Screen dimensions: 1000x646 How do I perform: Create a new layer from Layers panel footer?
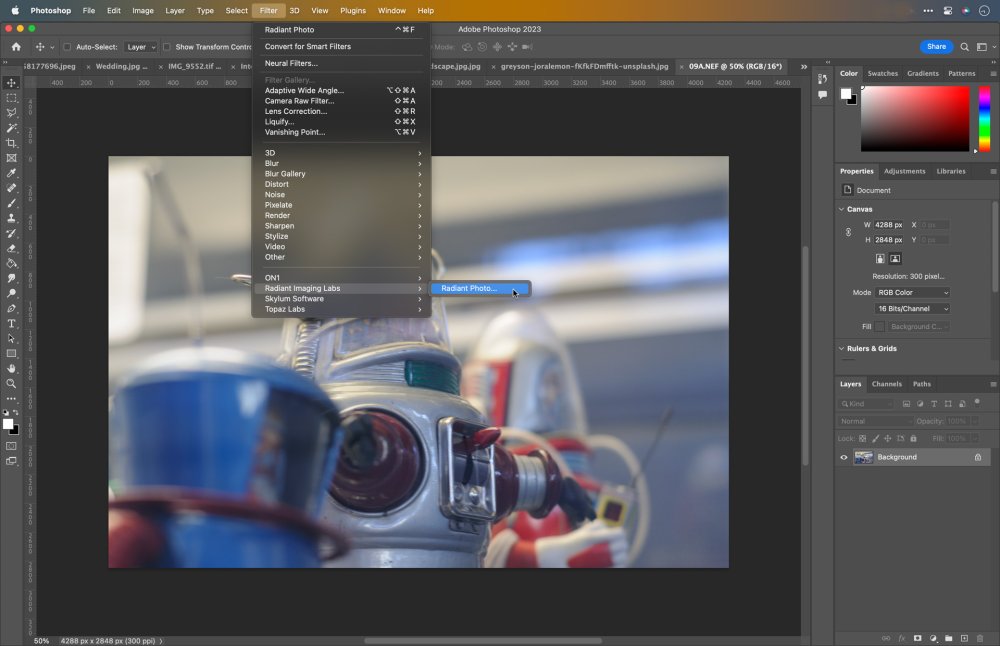964,638
